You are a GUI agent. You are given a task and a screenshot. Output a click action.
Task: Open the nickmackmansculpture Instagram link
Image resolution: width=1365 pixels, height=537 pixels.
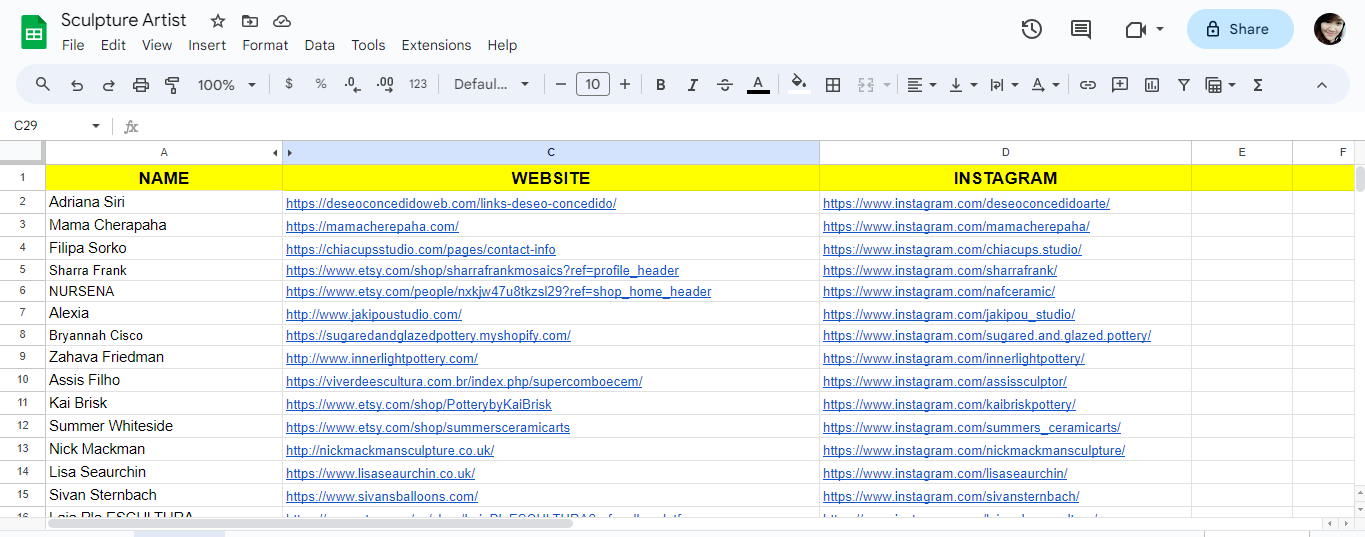tap(974, 451)
